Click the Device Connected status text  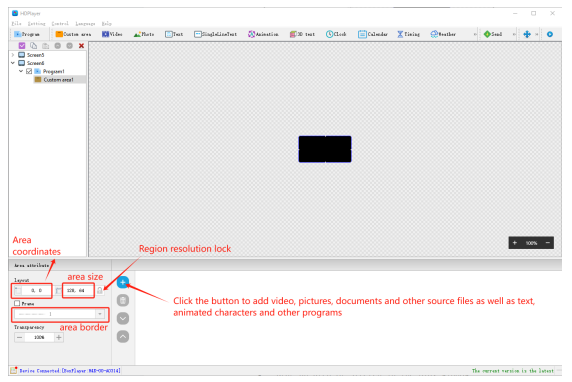coord(70,371)
